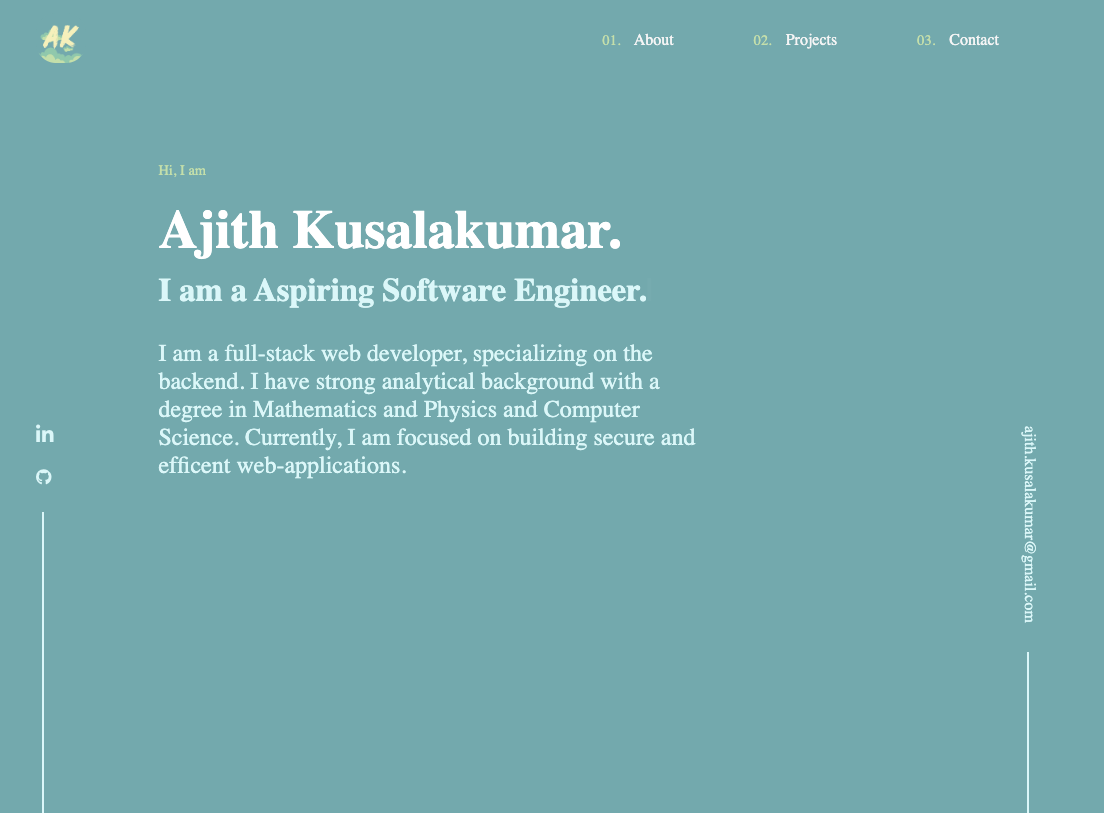1104x813 pixels.
Task: Click the 'Hi, I am' greeting text
Action: [x=182, y=170]
